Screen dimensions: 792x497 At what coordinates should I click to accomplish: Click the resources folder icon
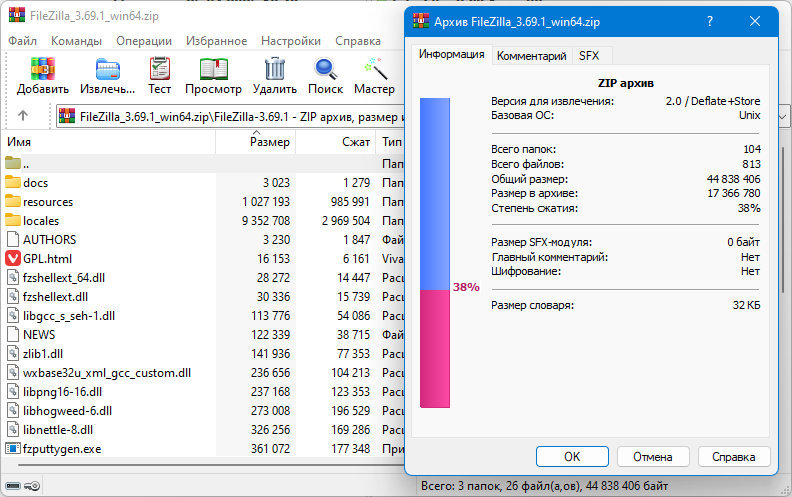pos(13,201)
